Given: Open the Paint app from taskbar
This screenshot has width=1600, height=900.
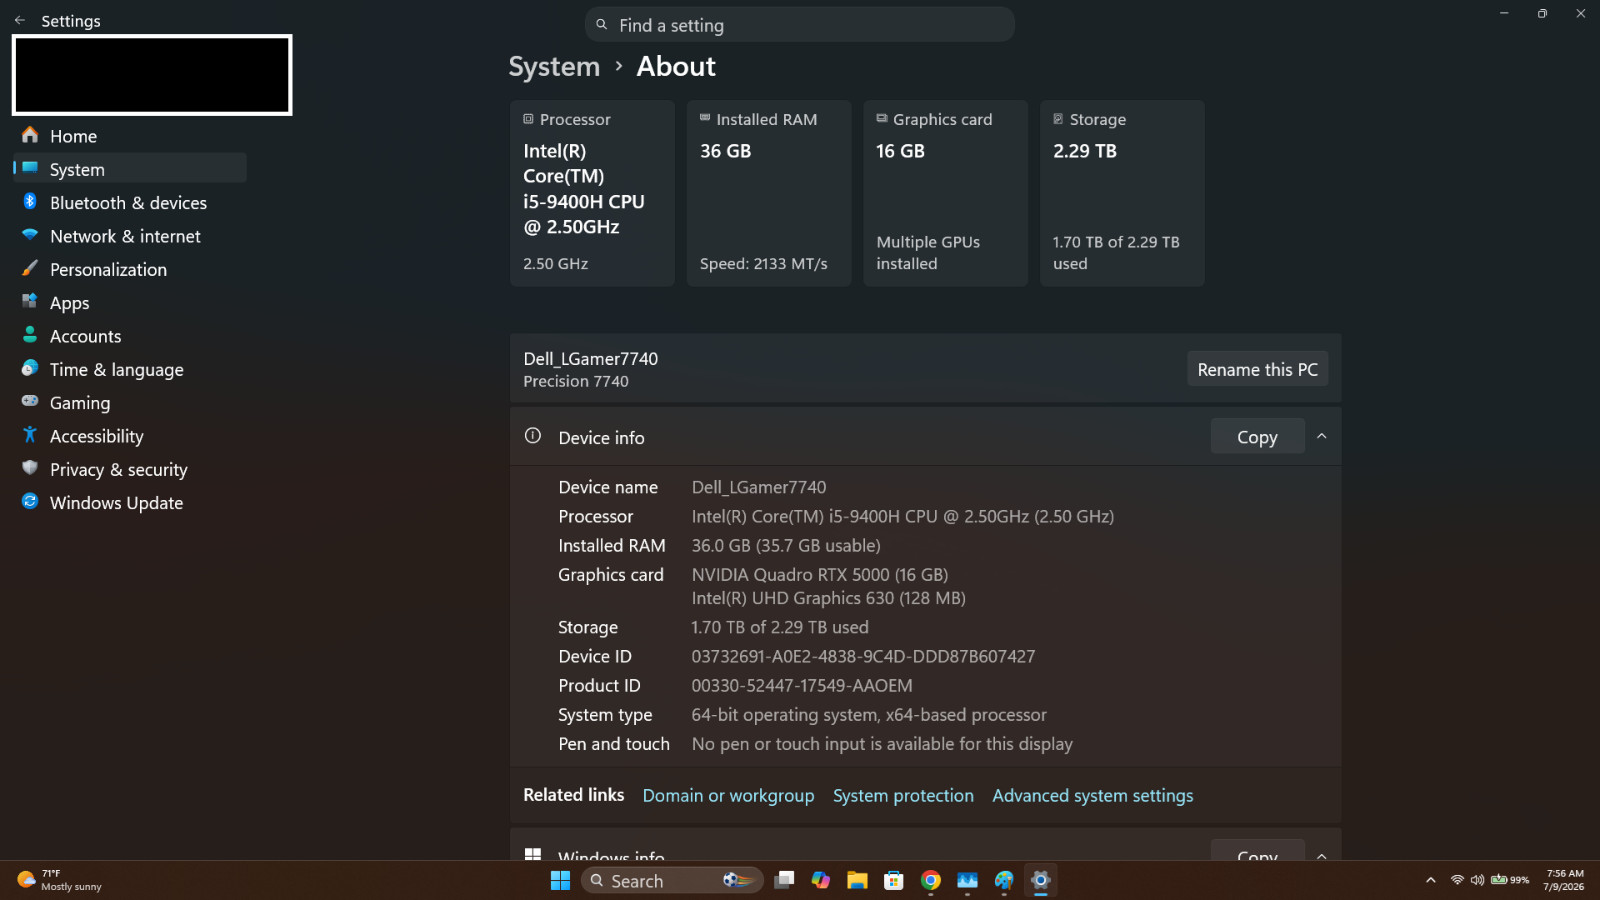Looking at the screenshot, I should tap(1004, 880).
